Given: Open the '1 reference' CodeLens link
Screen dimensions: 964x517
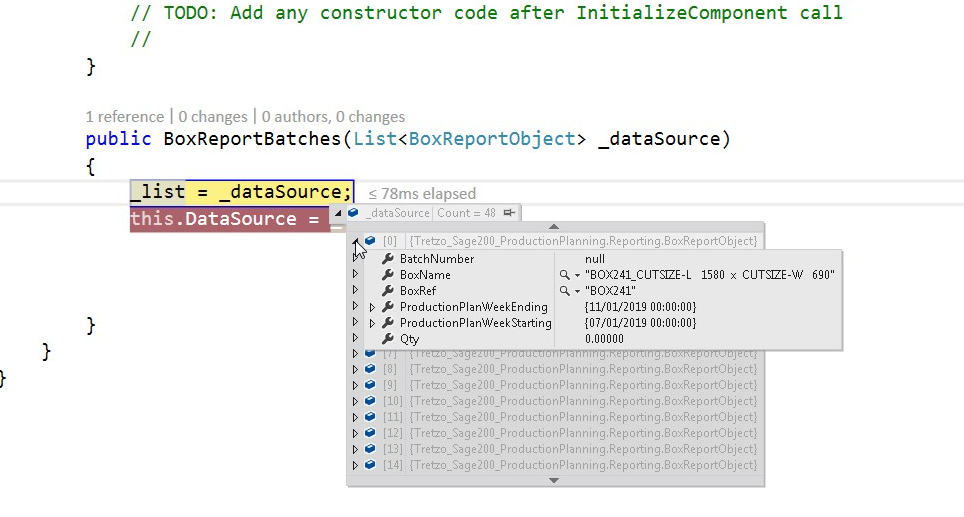Looking at the screenshot, I should (x=124, y=117).
